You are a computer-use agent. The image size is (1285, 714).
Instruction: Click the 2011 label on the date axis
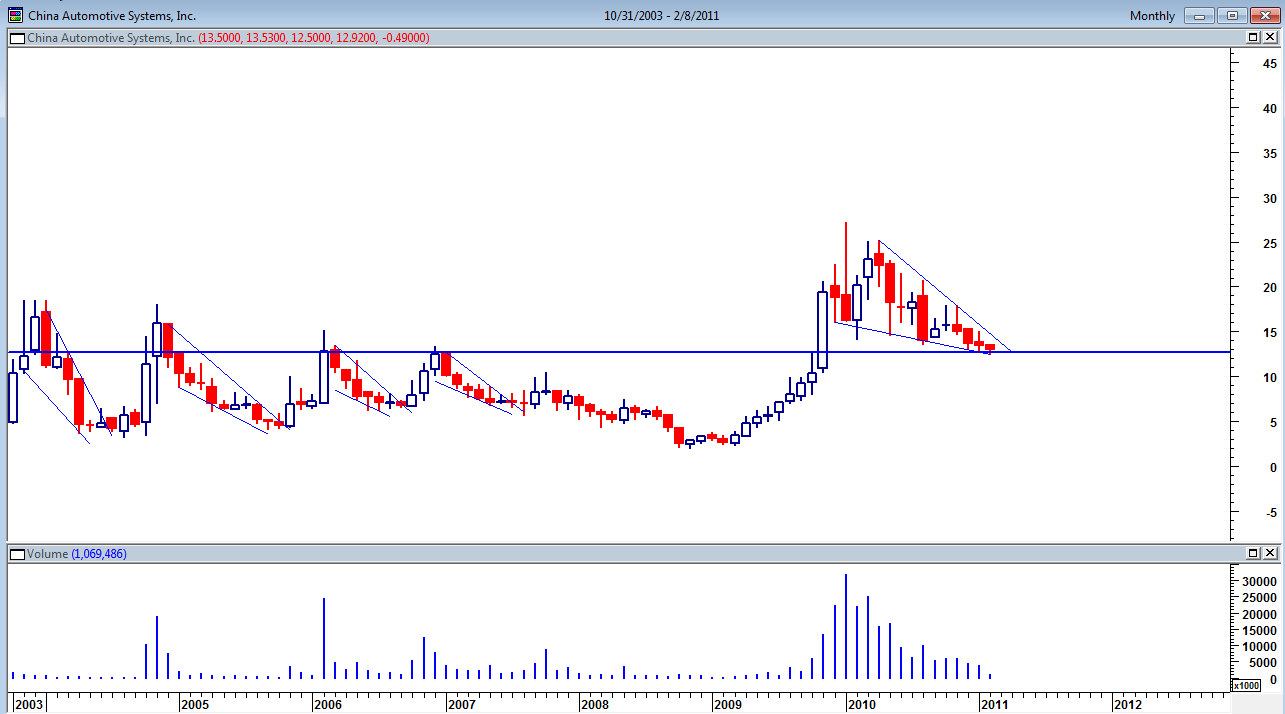coord(994,704)
